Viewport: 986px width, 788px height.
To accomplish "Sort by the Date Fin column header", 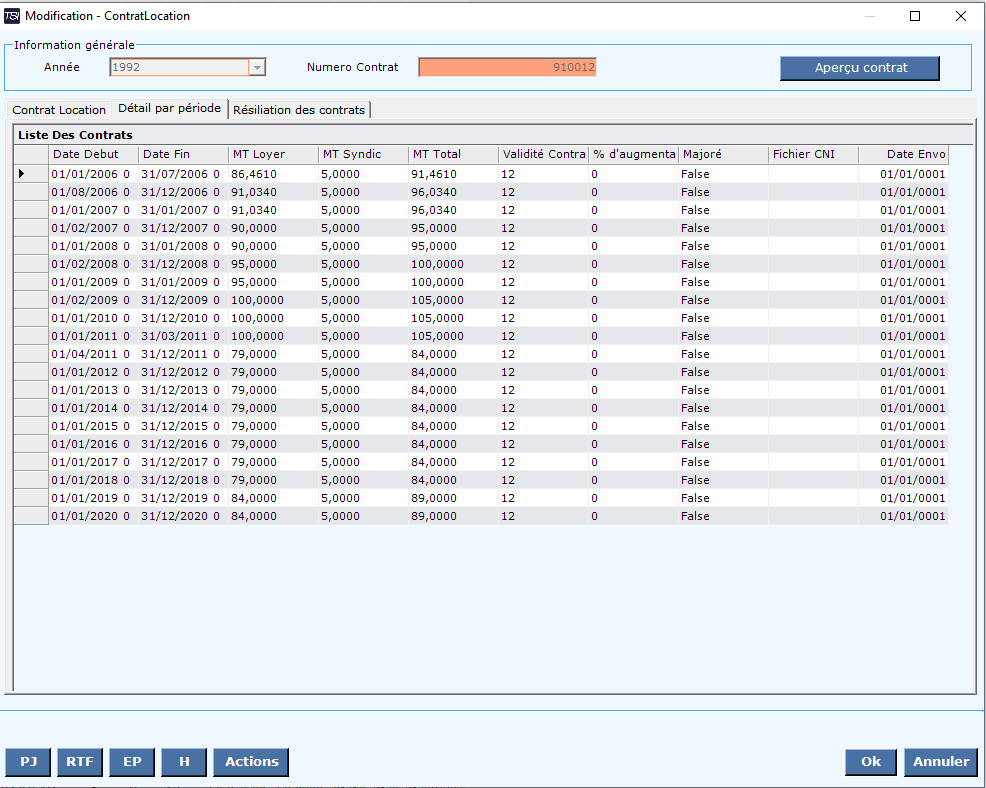I will [184, 155].
